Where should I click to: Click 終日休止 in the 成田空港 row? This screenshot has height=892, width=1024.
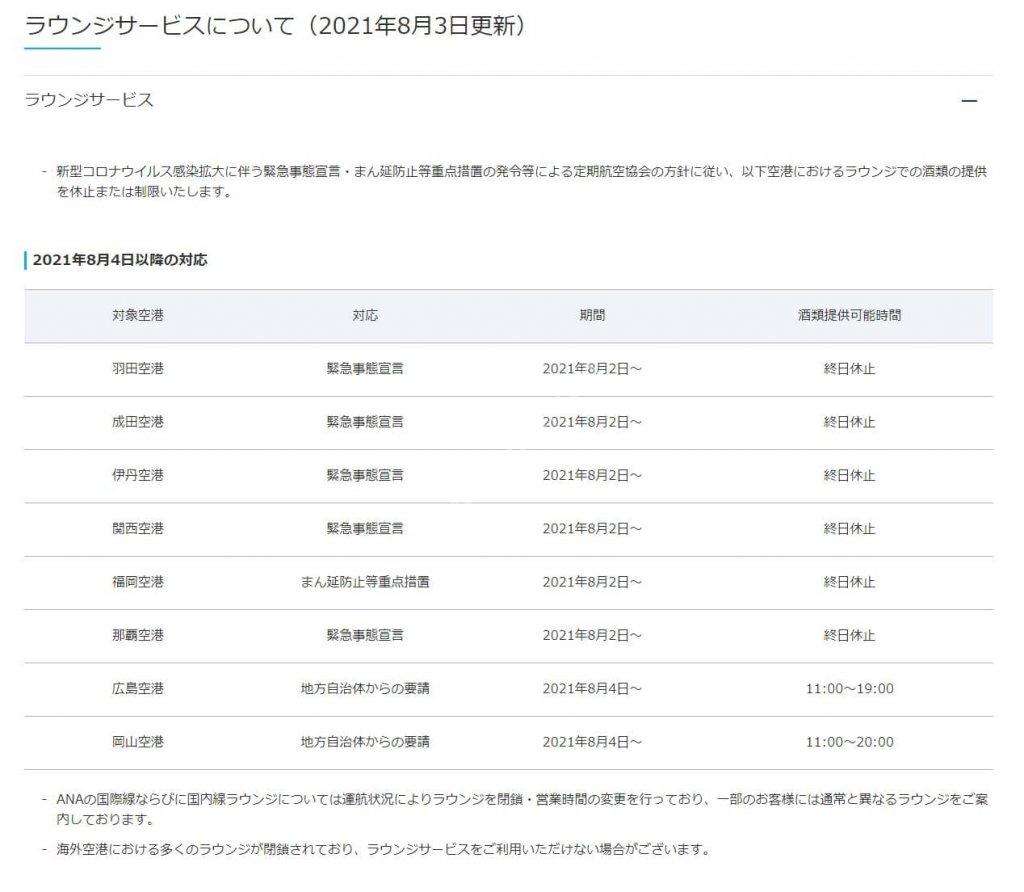849,422
